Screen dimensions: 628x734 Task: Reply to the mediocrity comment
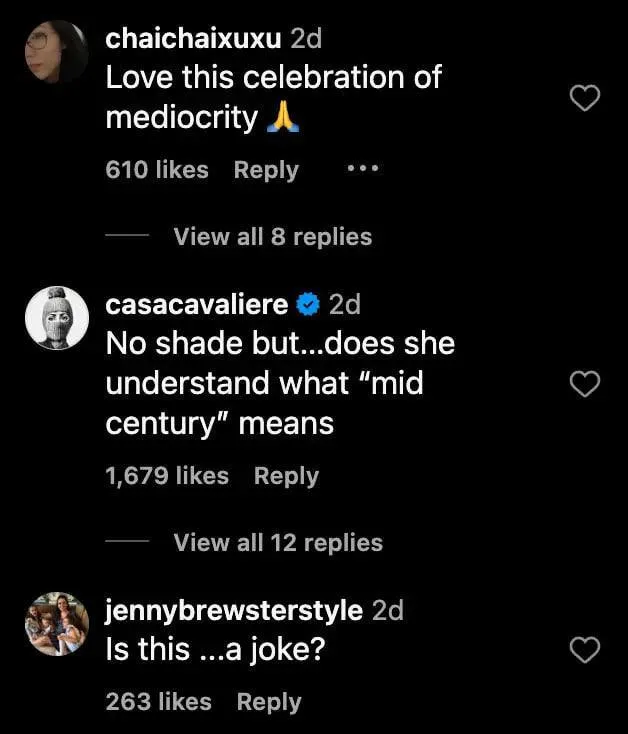(x=266, y=170)
